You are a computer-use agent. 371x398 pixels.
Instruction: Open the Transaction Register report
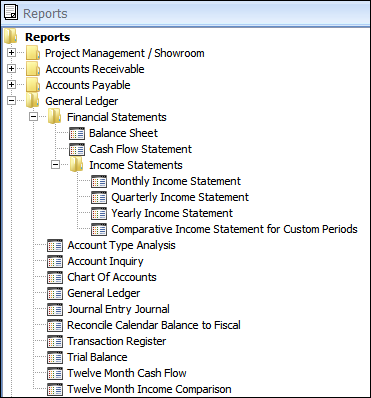[117, 342]
